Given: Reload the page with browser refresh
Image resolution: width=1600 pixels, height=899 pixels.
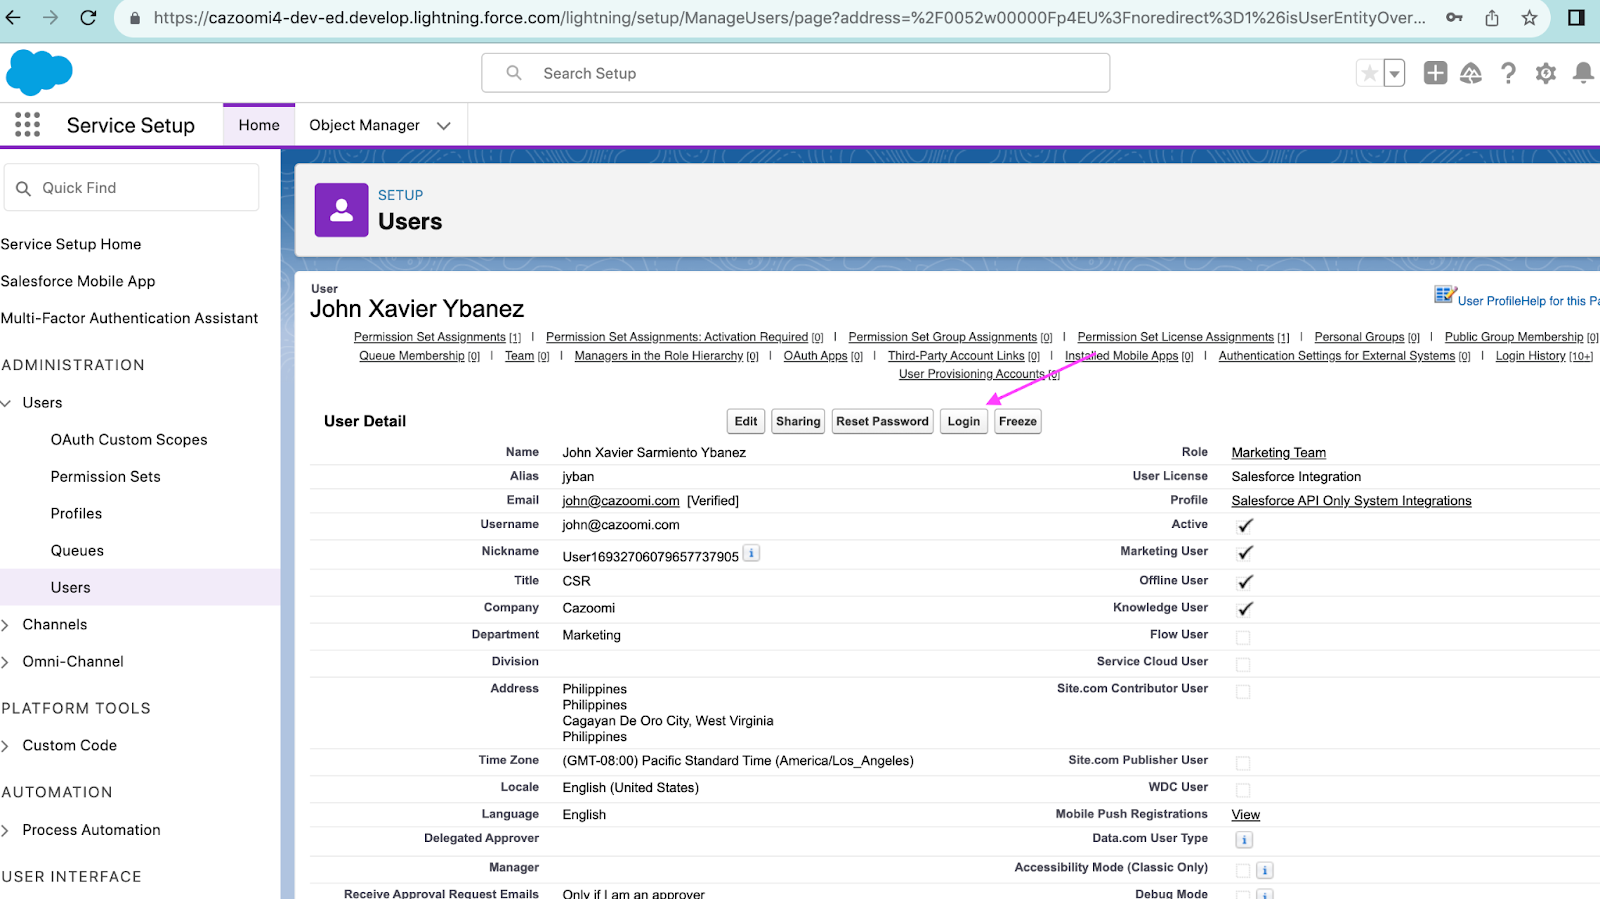Looking at the screenshot, I should (x=88, y=18).
